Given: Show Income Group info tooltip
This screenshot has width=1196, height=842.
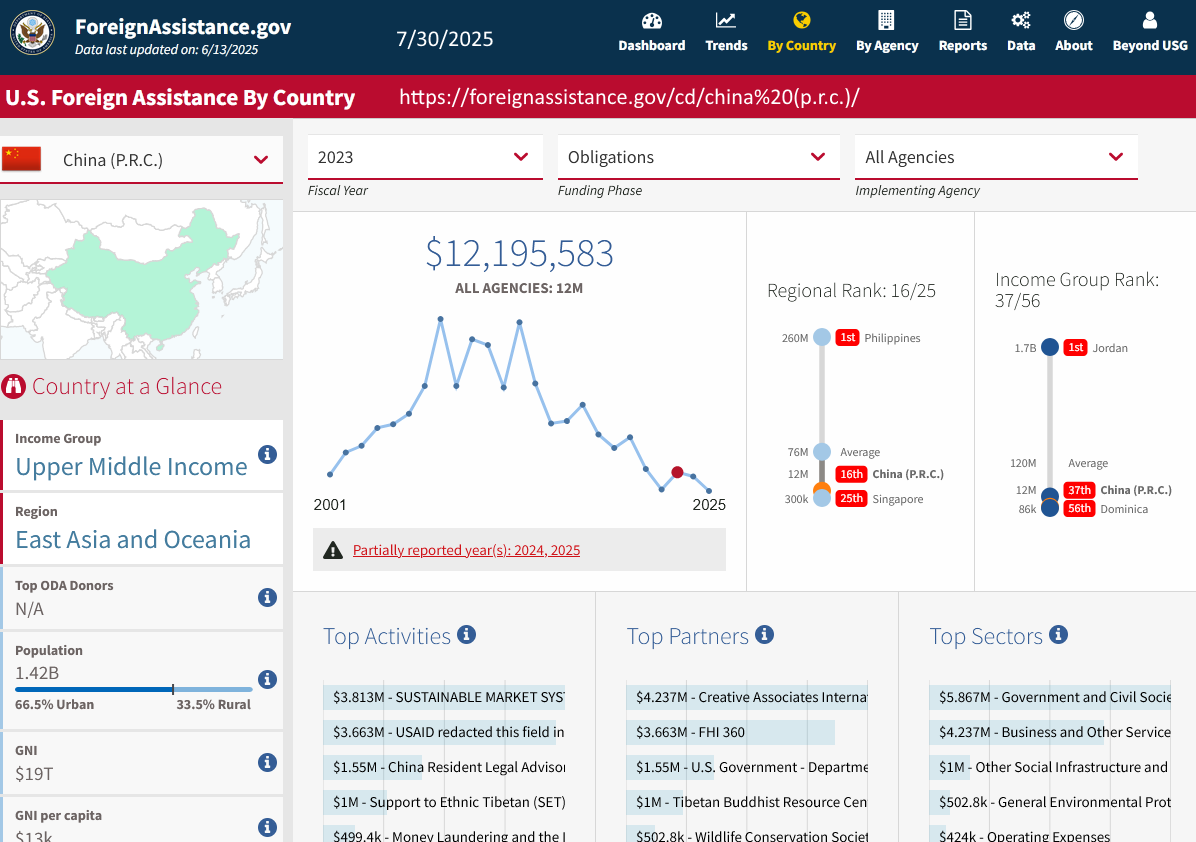Looking at the screenshot, I should [x=267, y=455].
